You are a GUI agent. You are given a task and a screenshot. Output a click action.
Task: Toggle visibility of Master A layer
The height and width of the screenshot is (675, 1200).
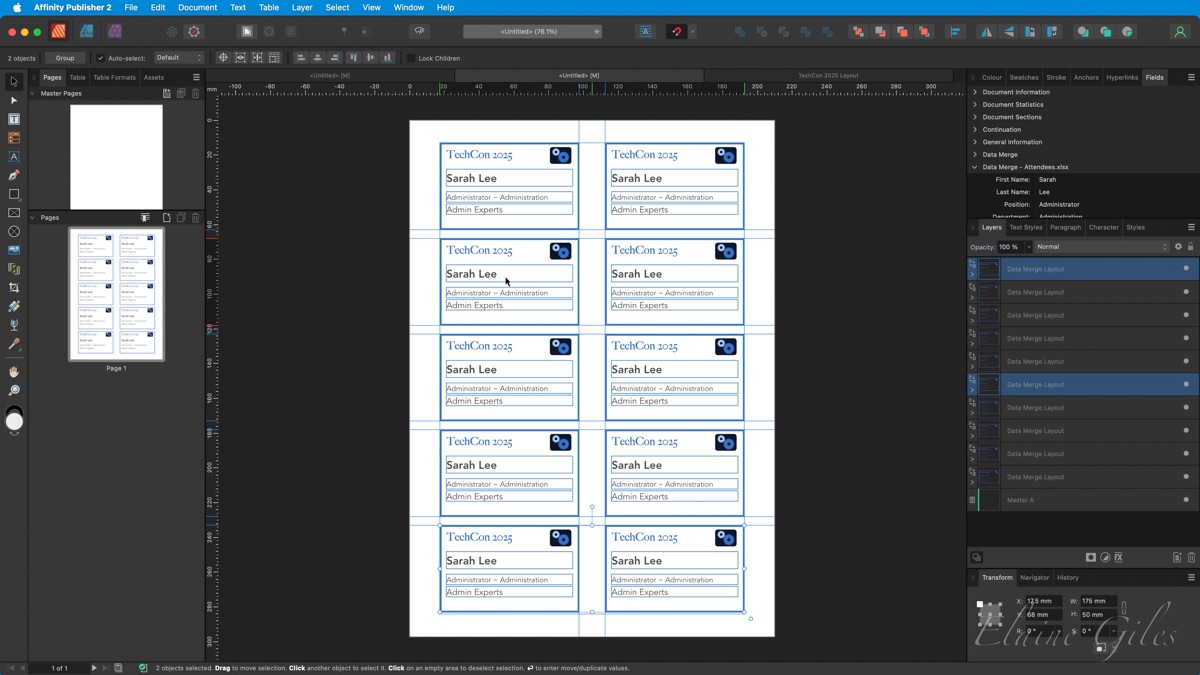point(1186,500)
